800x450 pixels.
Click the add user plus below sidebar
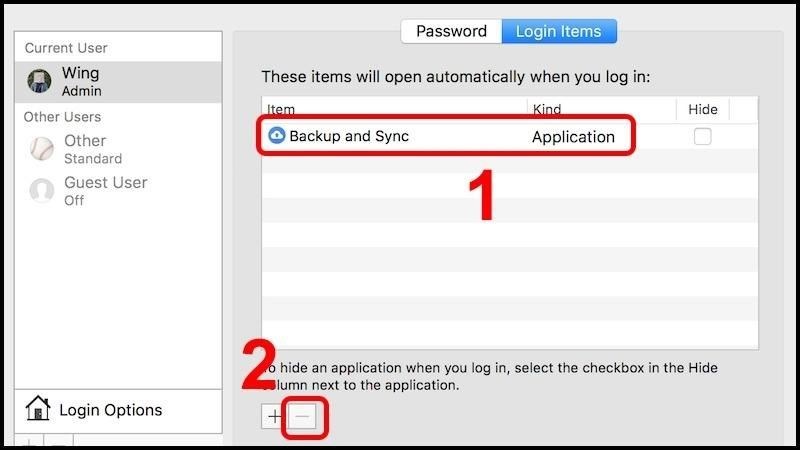pyautogui.click(x=31, y=442)
